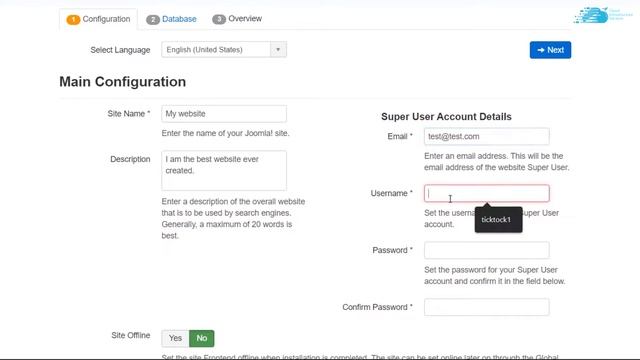Click the Email input field
This screenshot has width=640, height=360.
click(x=487, y=136)
